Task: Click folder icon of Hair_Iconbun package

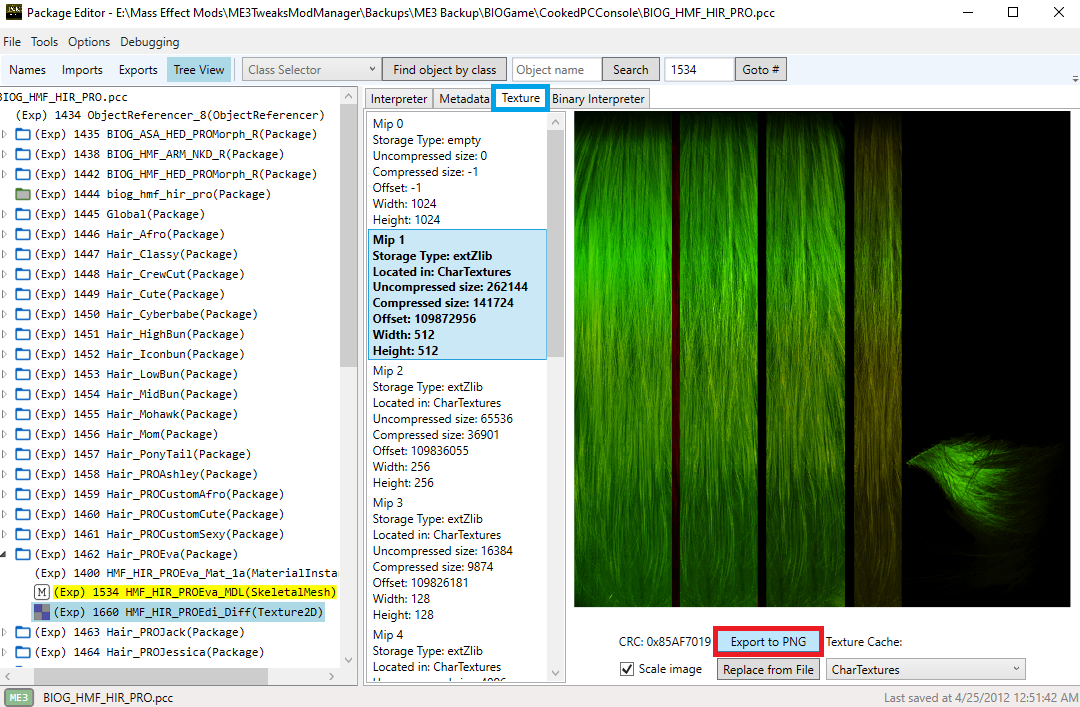Action: [x=23, y=354]
